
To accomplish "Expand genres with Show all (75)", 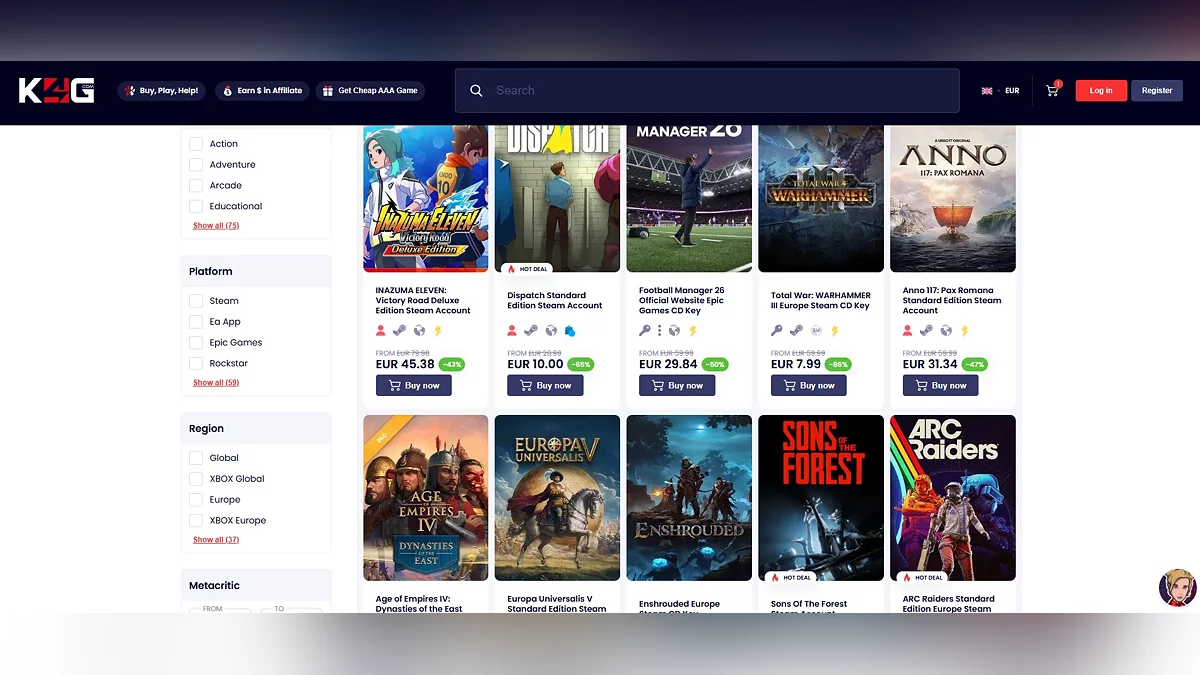I will point(216,226).
